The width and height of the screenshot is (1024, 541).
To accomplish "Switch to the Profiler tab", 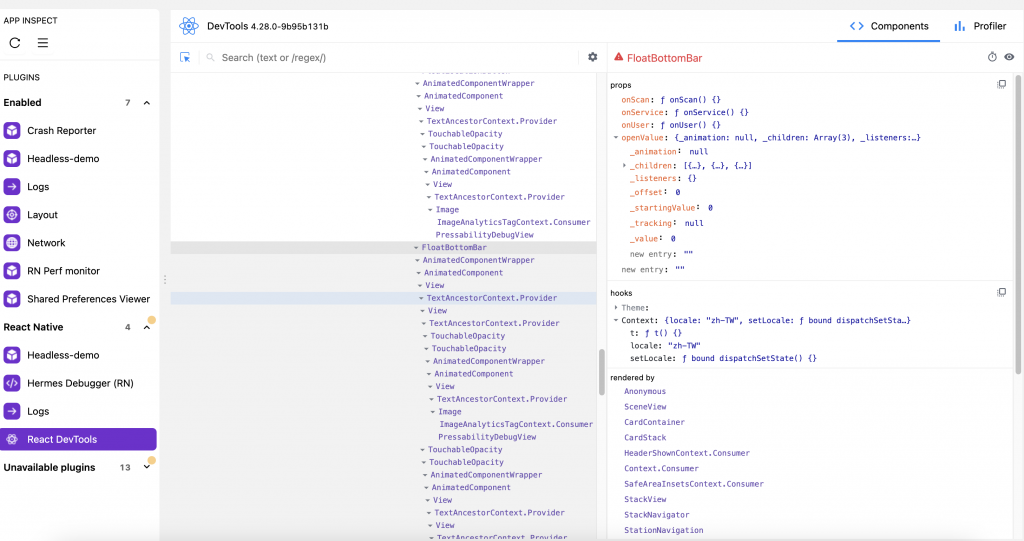I will (x=980, y=26).
